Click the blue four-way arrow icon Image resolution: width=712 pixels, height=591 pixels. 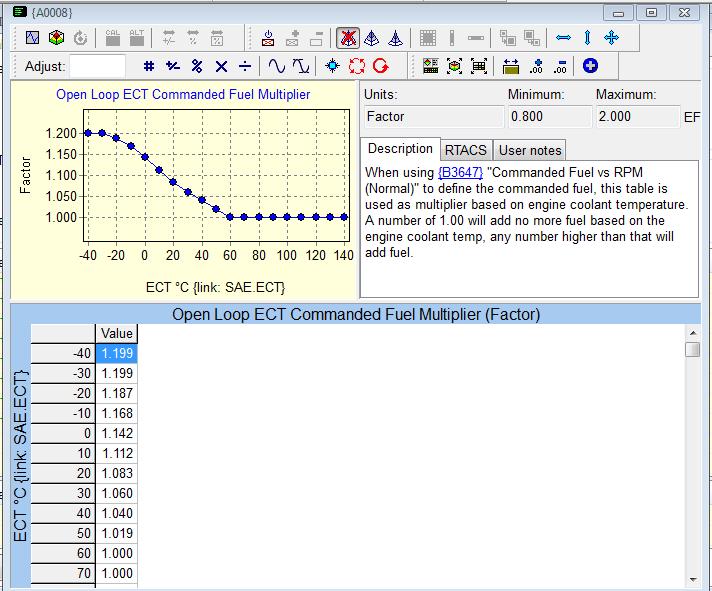pos(612,38)
